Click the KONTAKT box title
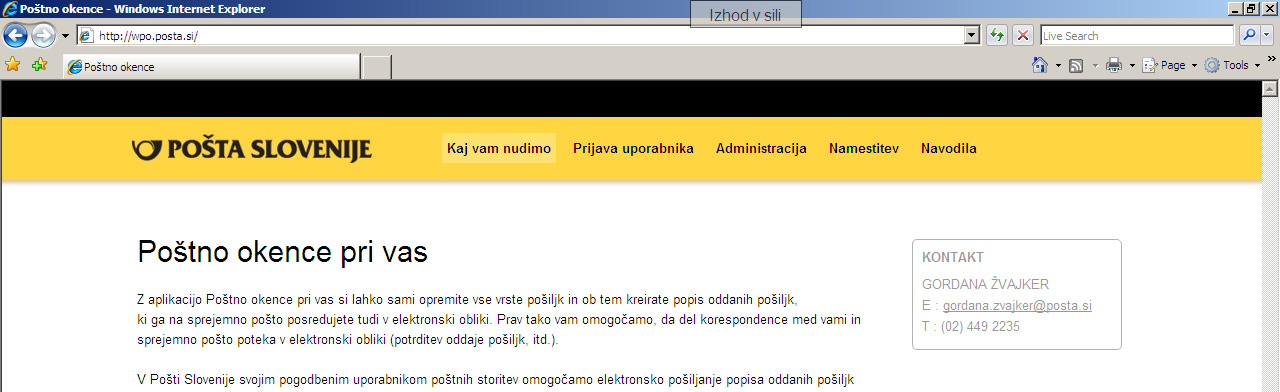 click(953, 257)
